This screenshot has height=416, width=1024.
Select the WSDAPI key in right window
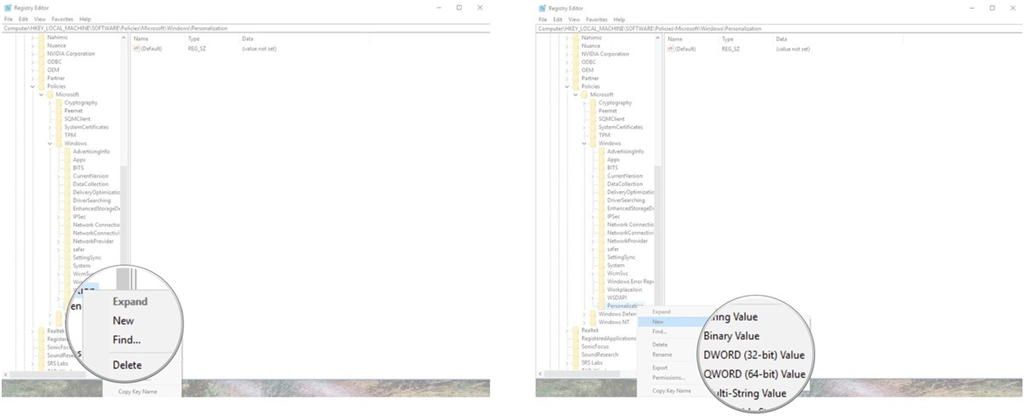click(x=617, y=298)
